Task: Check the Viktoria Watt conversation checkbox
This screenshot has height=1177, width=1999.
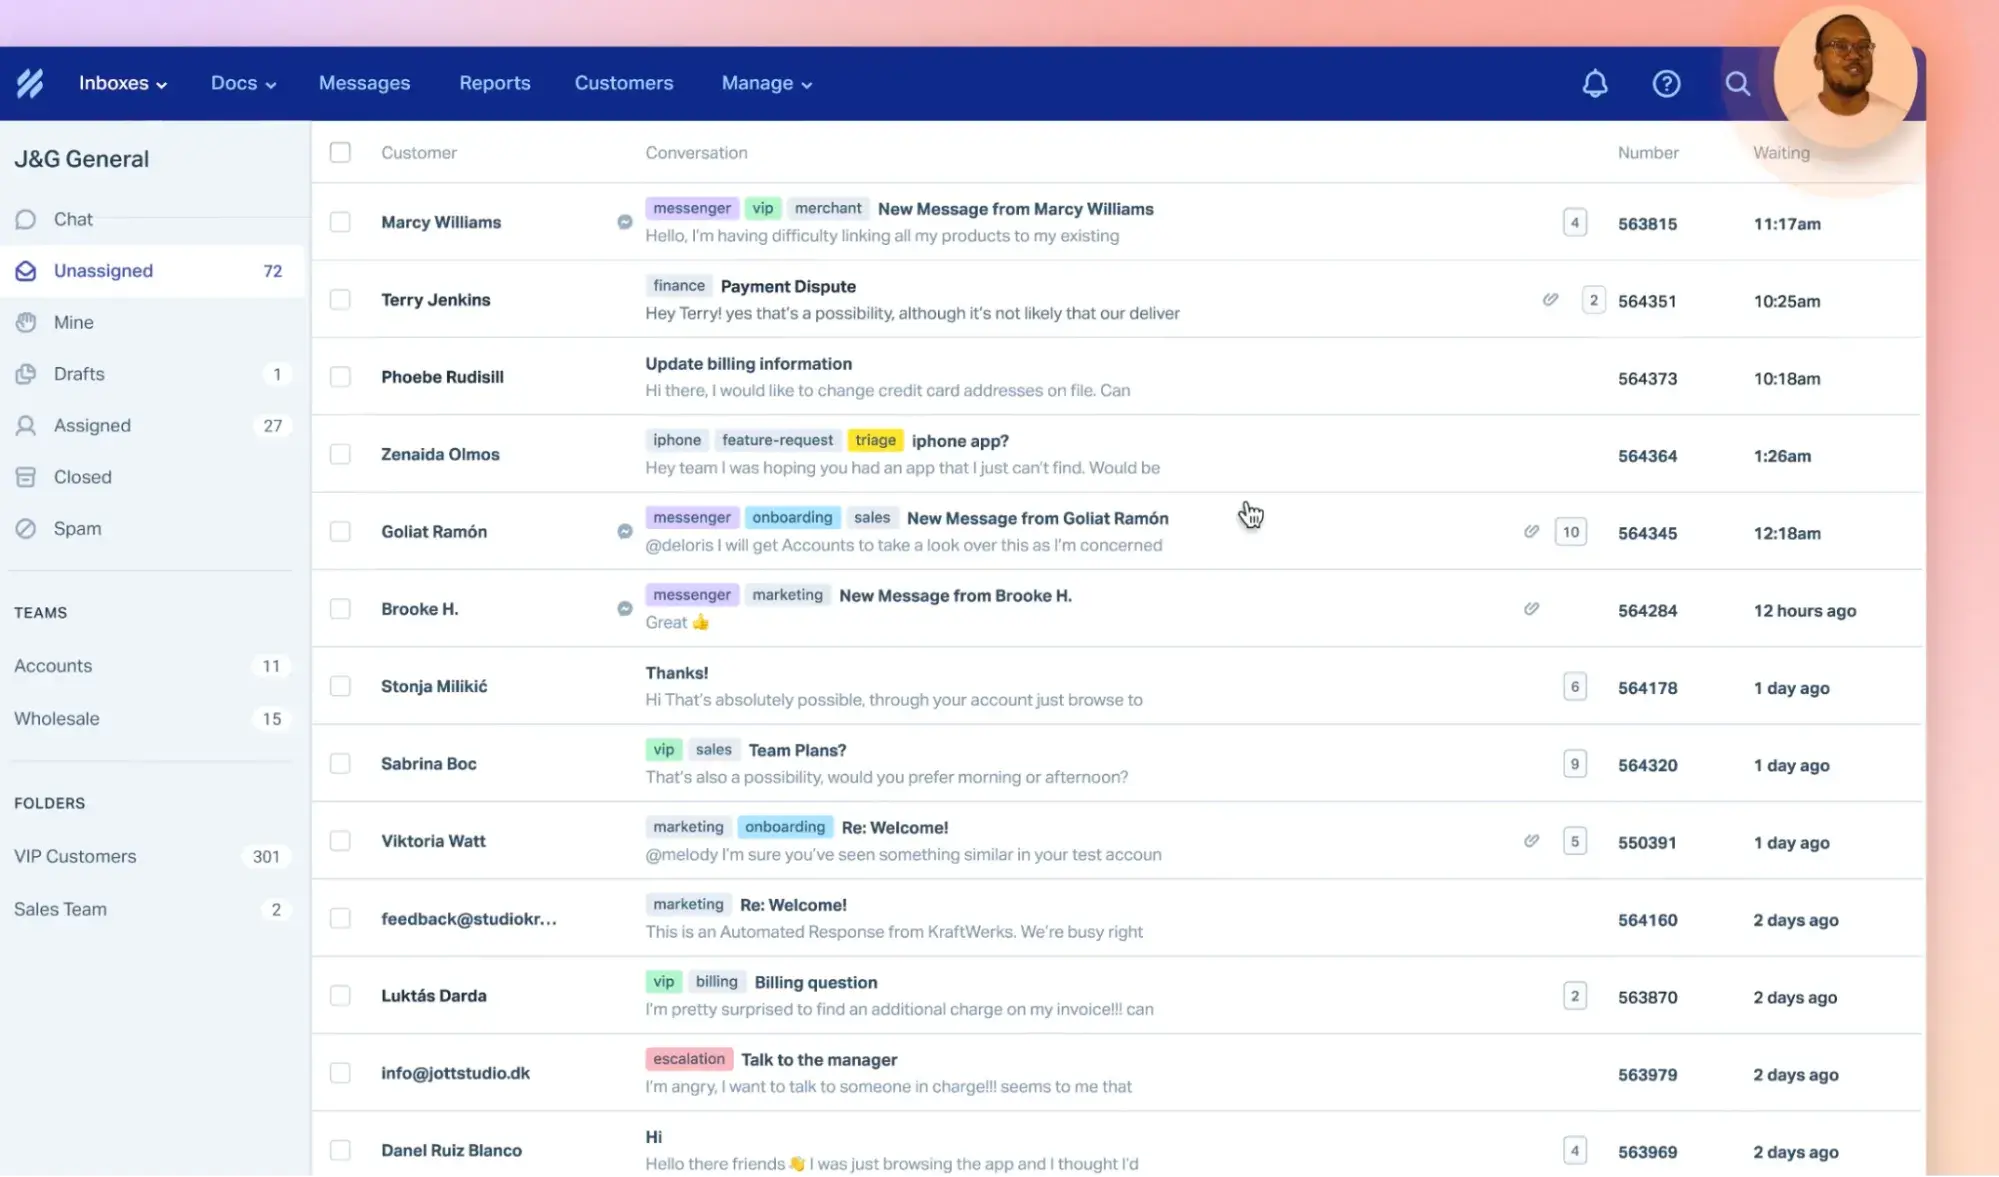Action: (x=340, y=841)
